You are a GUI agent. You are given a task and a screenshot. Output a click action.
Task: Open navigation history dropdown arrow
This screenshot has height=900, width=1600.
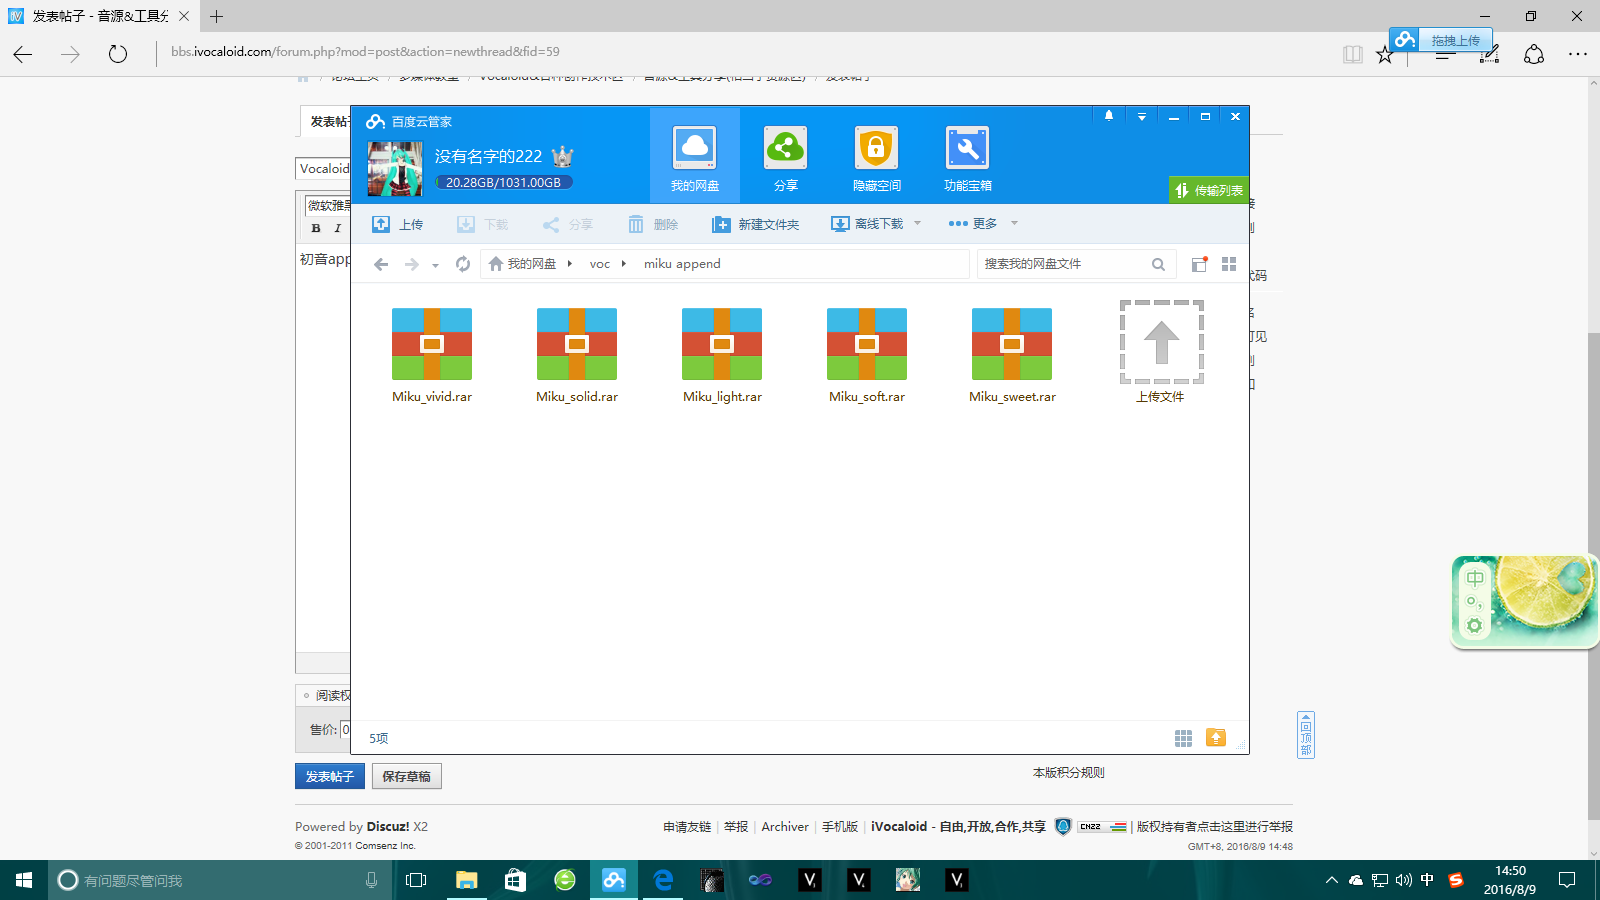435,265
